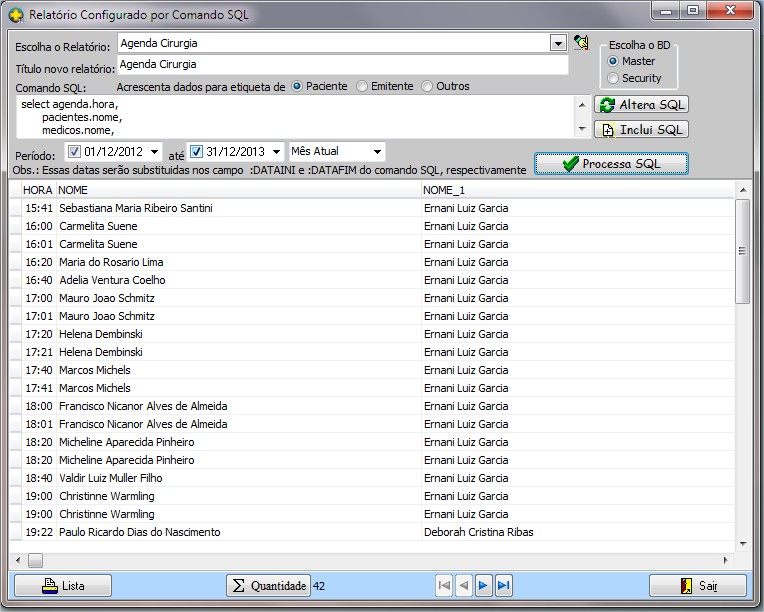Click the Quantidade sum button
Viewport: 764px width, 612px height.
[268, 585]
